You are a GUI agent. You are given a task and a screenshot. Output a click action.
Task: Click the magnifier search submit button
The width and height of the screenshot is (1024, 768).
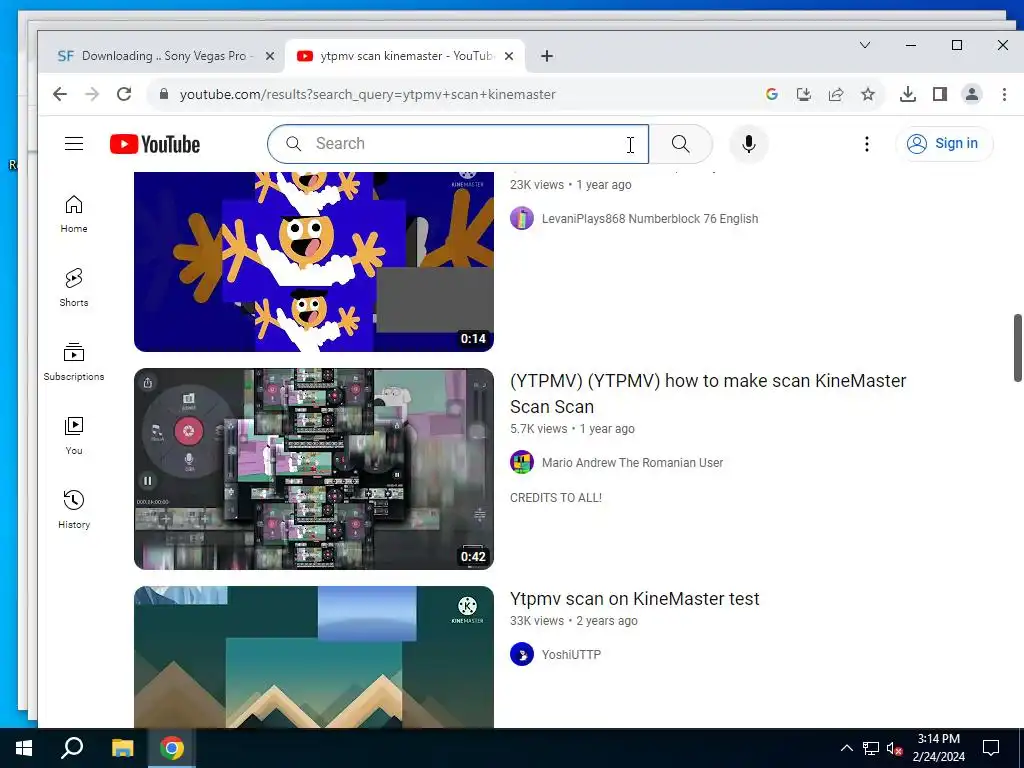click(680, 144)
